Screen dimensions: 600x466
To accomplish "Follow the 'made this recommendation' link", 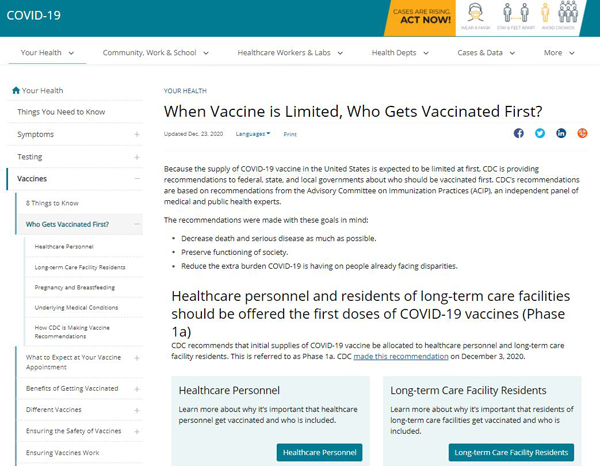I will point(401,356).
